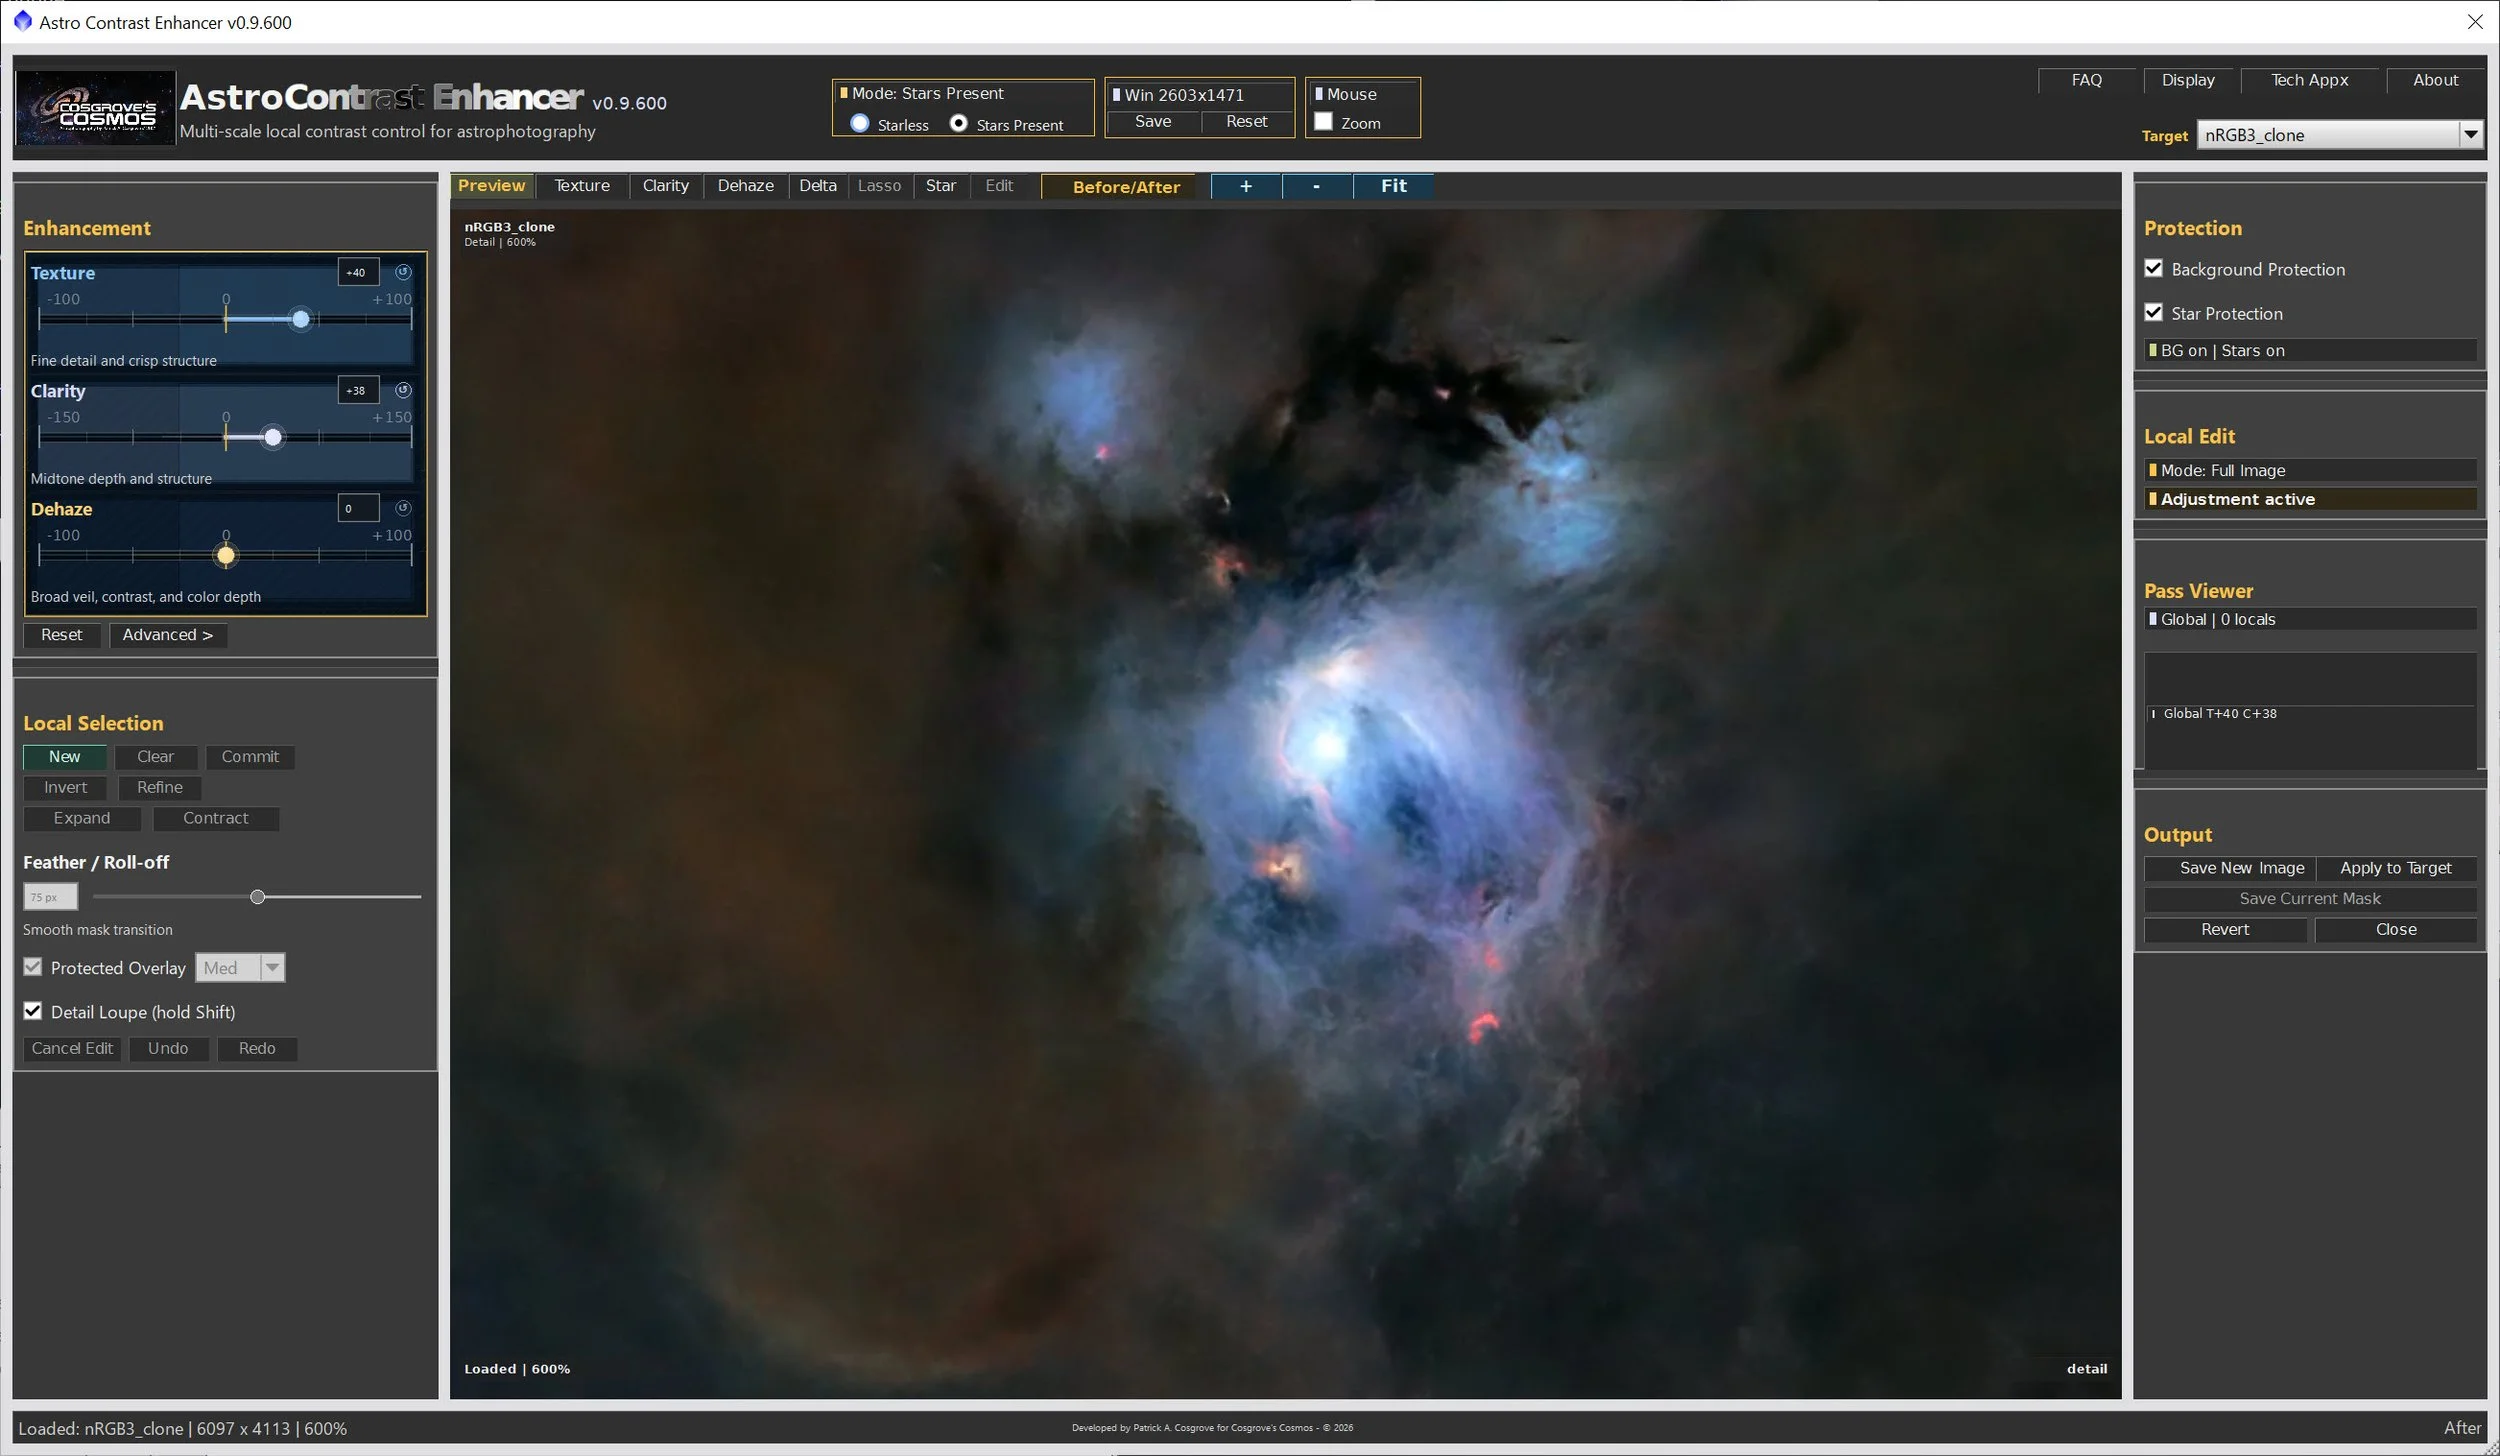Click the Contract selection button
This screenshot has height=1456, width=2500.
click(x=216, y=818)
